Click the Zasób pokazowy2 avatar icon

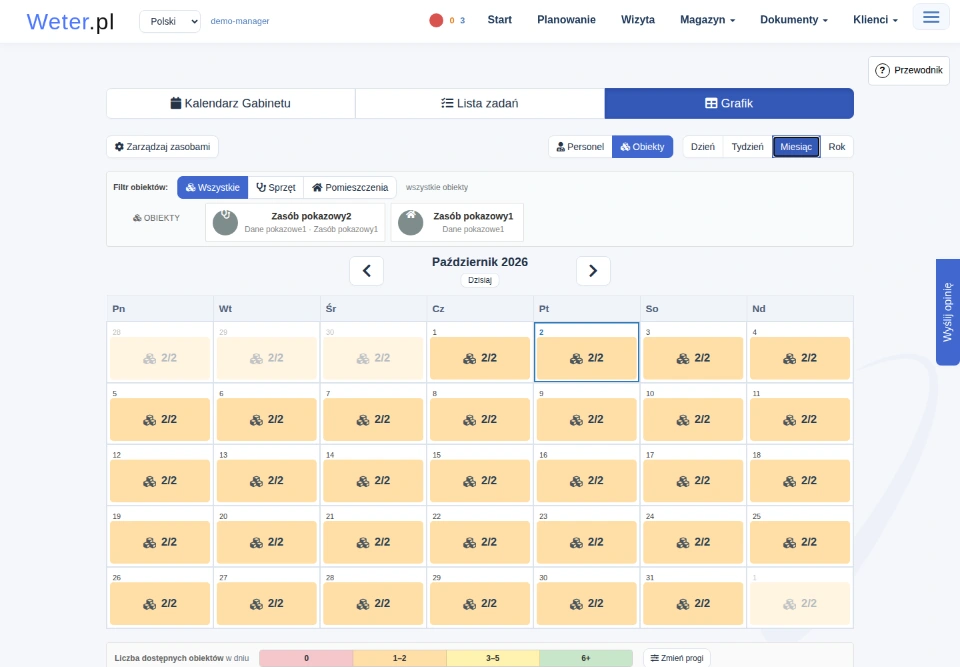point(225,222)
